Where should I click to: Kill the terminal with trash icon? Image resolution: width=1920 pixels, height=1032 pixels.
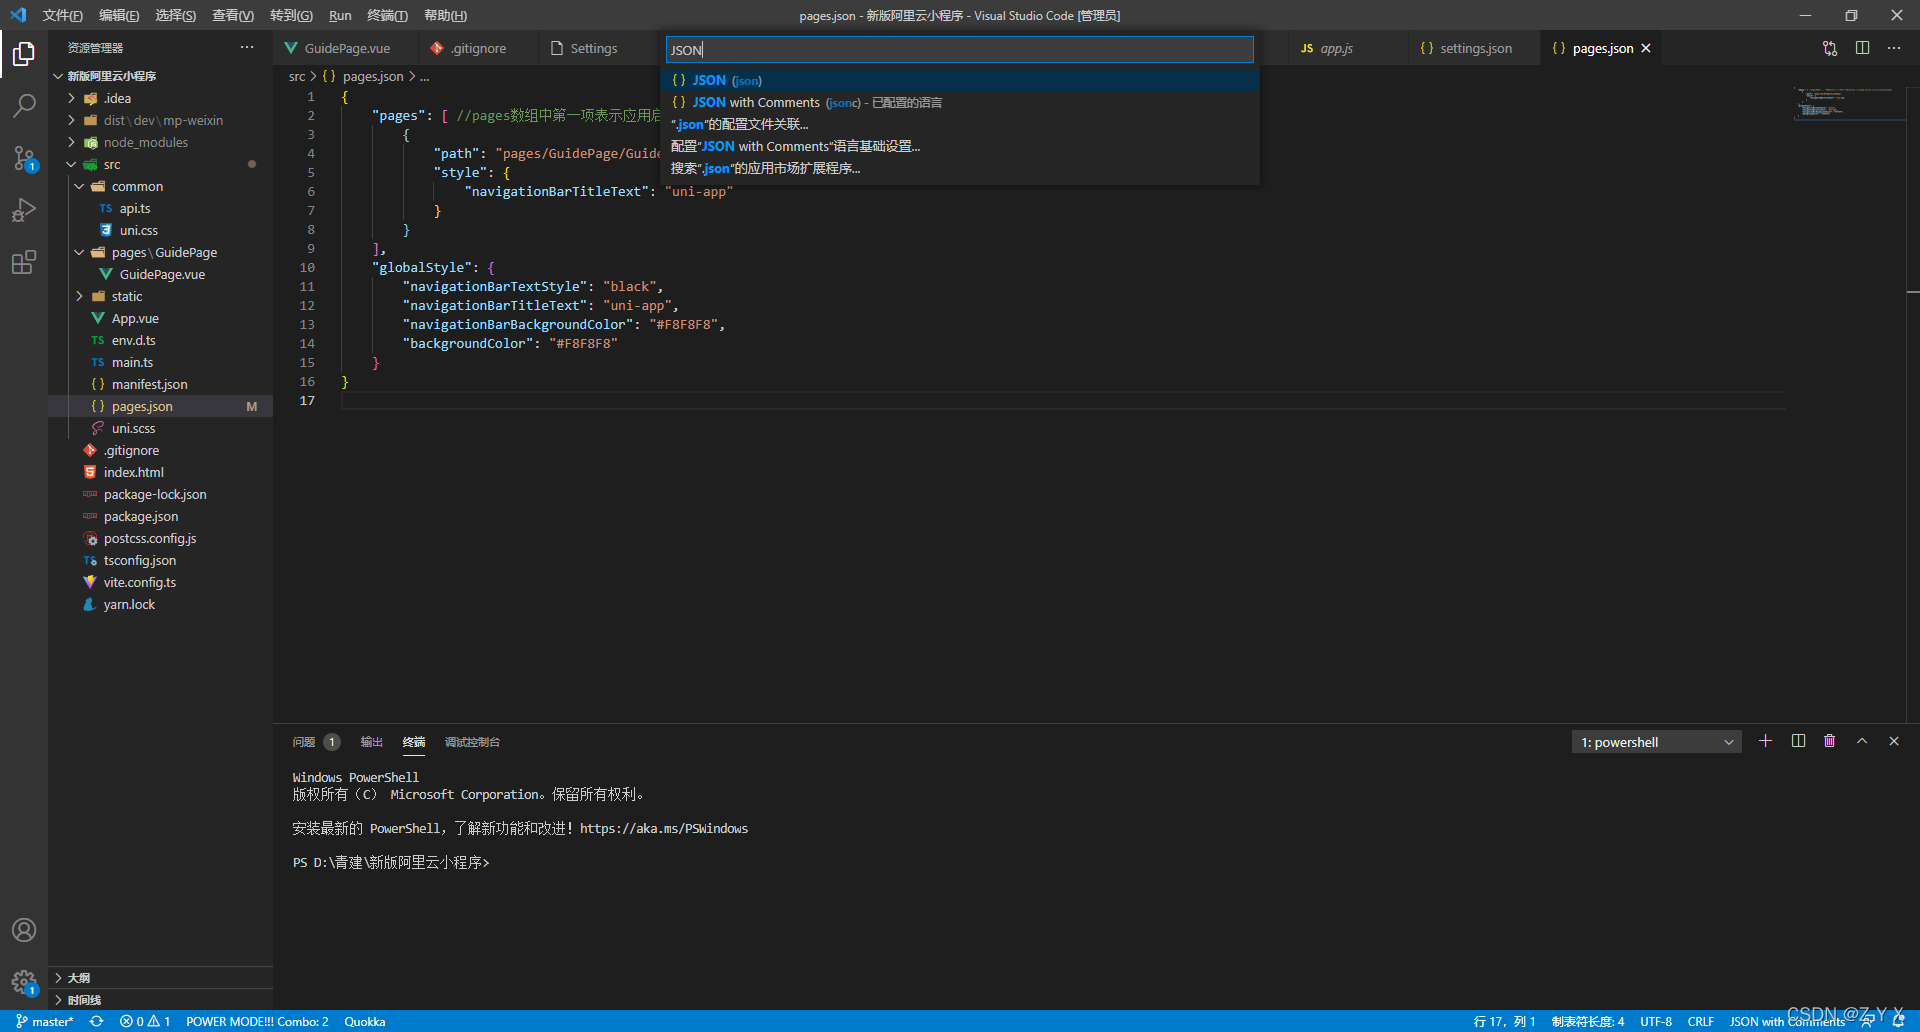pyautogui.click(x=1829, y=741)
